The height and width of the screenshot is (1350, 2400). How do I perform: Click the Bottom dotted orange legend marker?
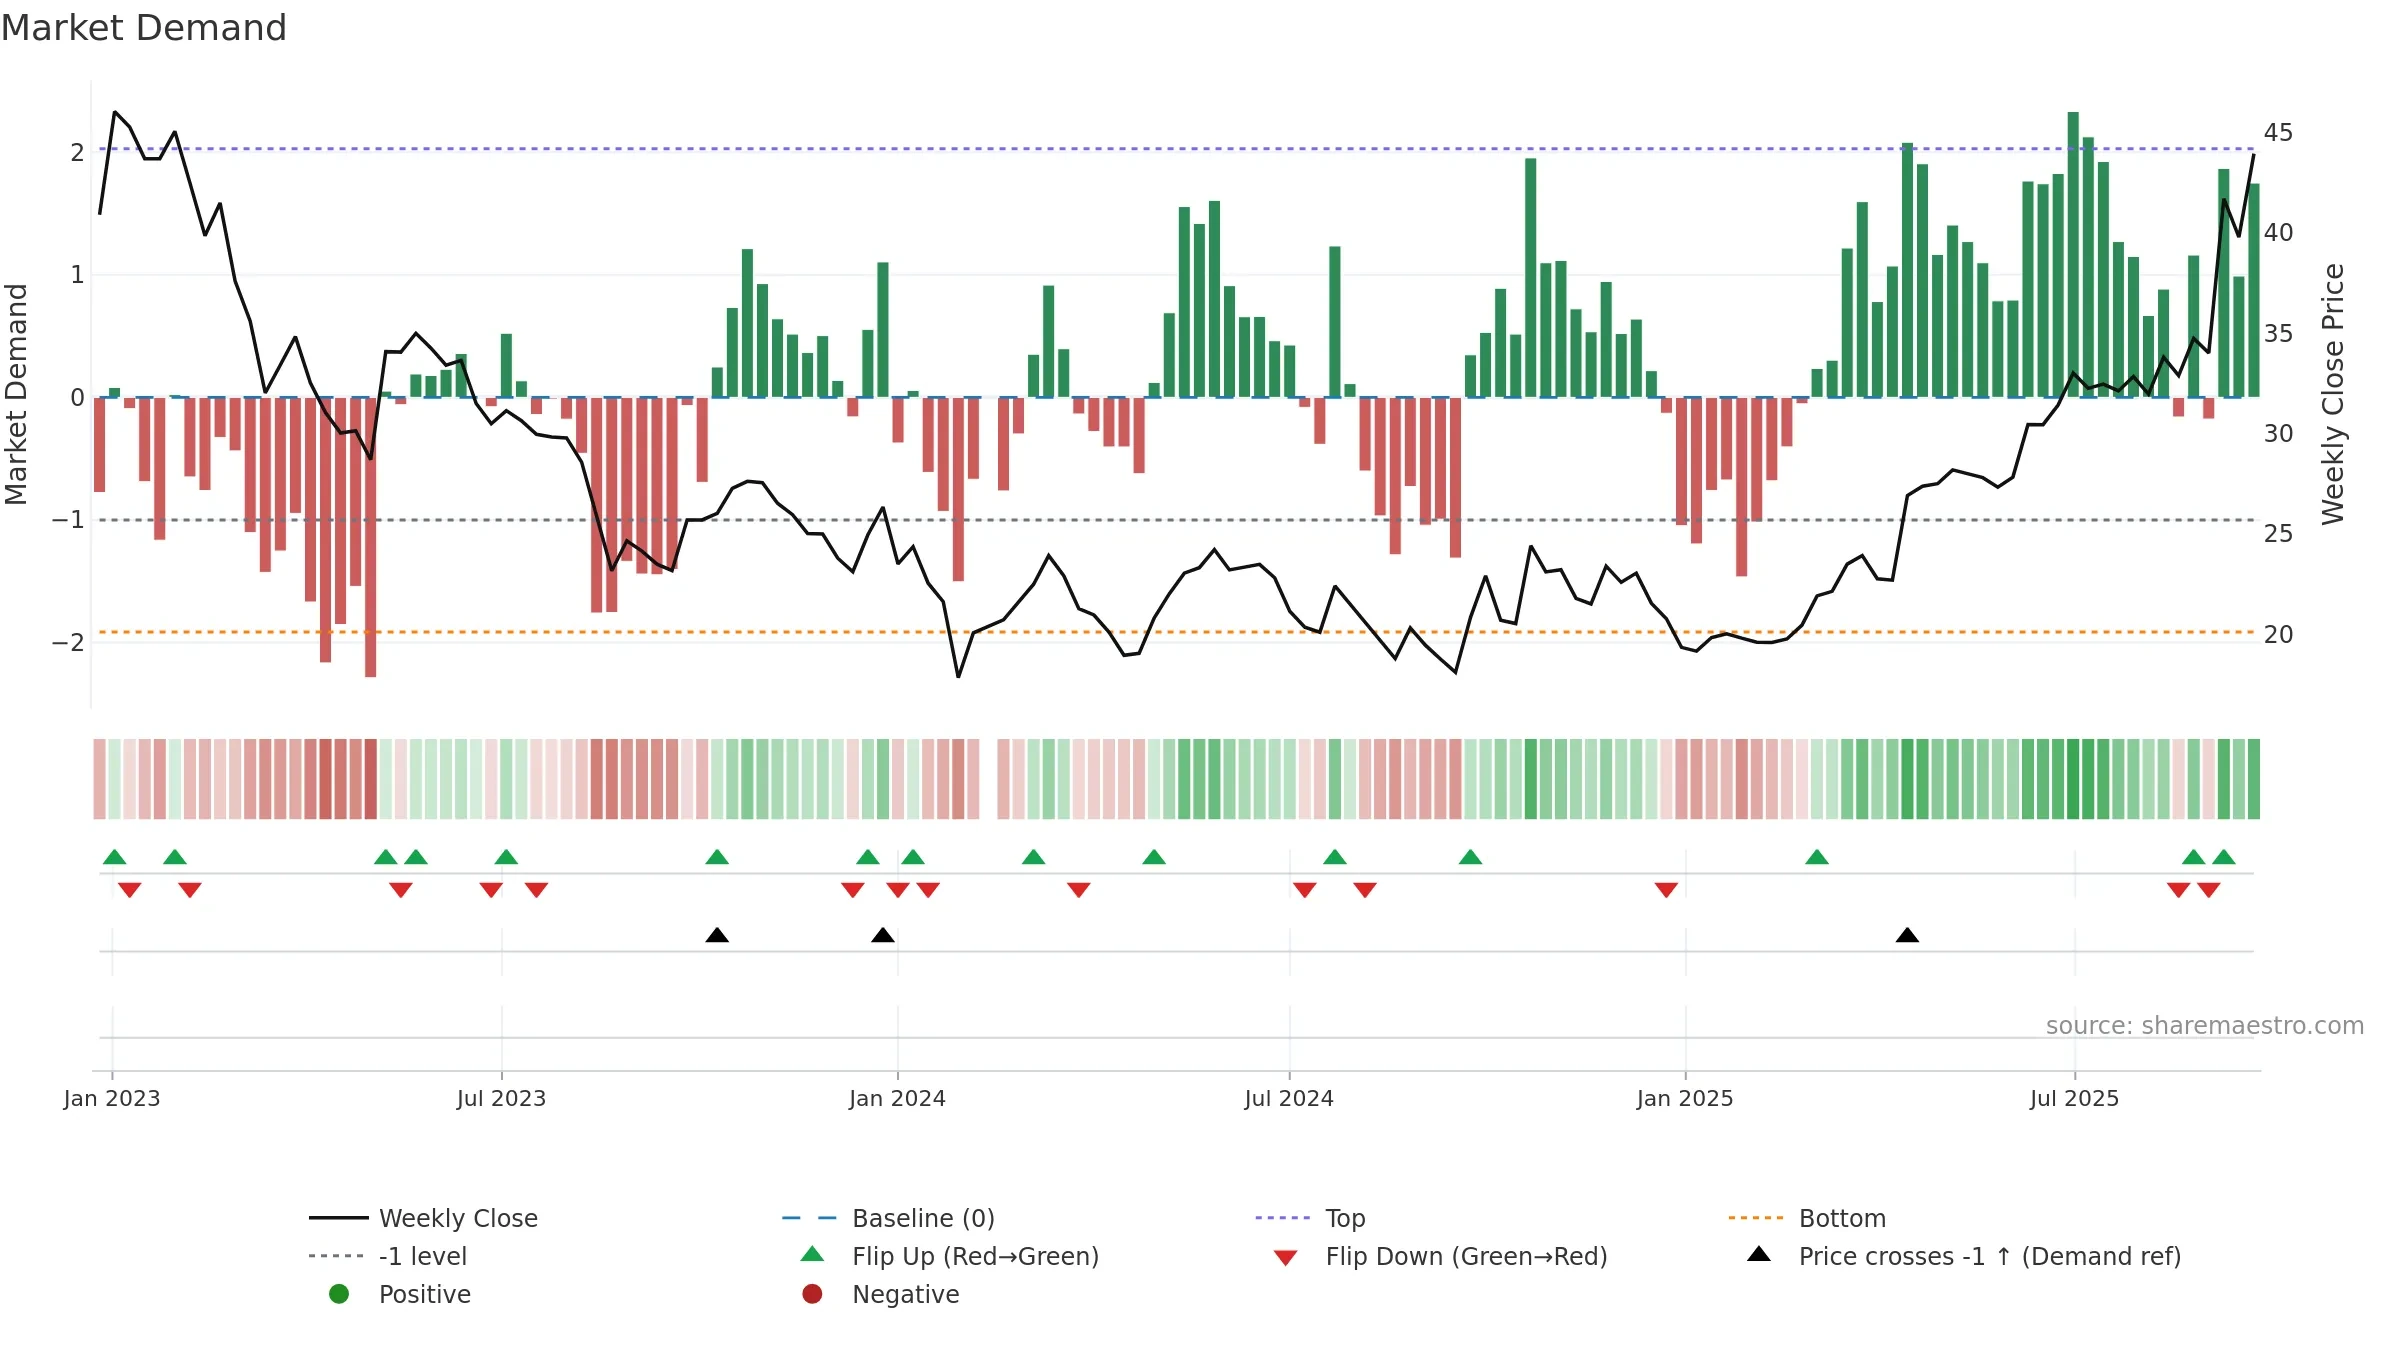click(x=1756, y=1218)
